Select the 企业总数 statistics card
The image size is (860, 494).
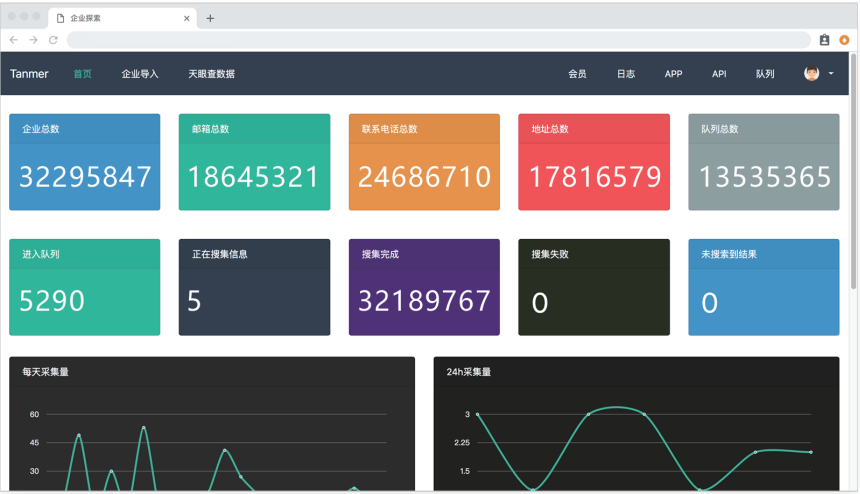coord(84,162)
